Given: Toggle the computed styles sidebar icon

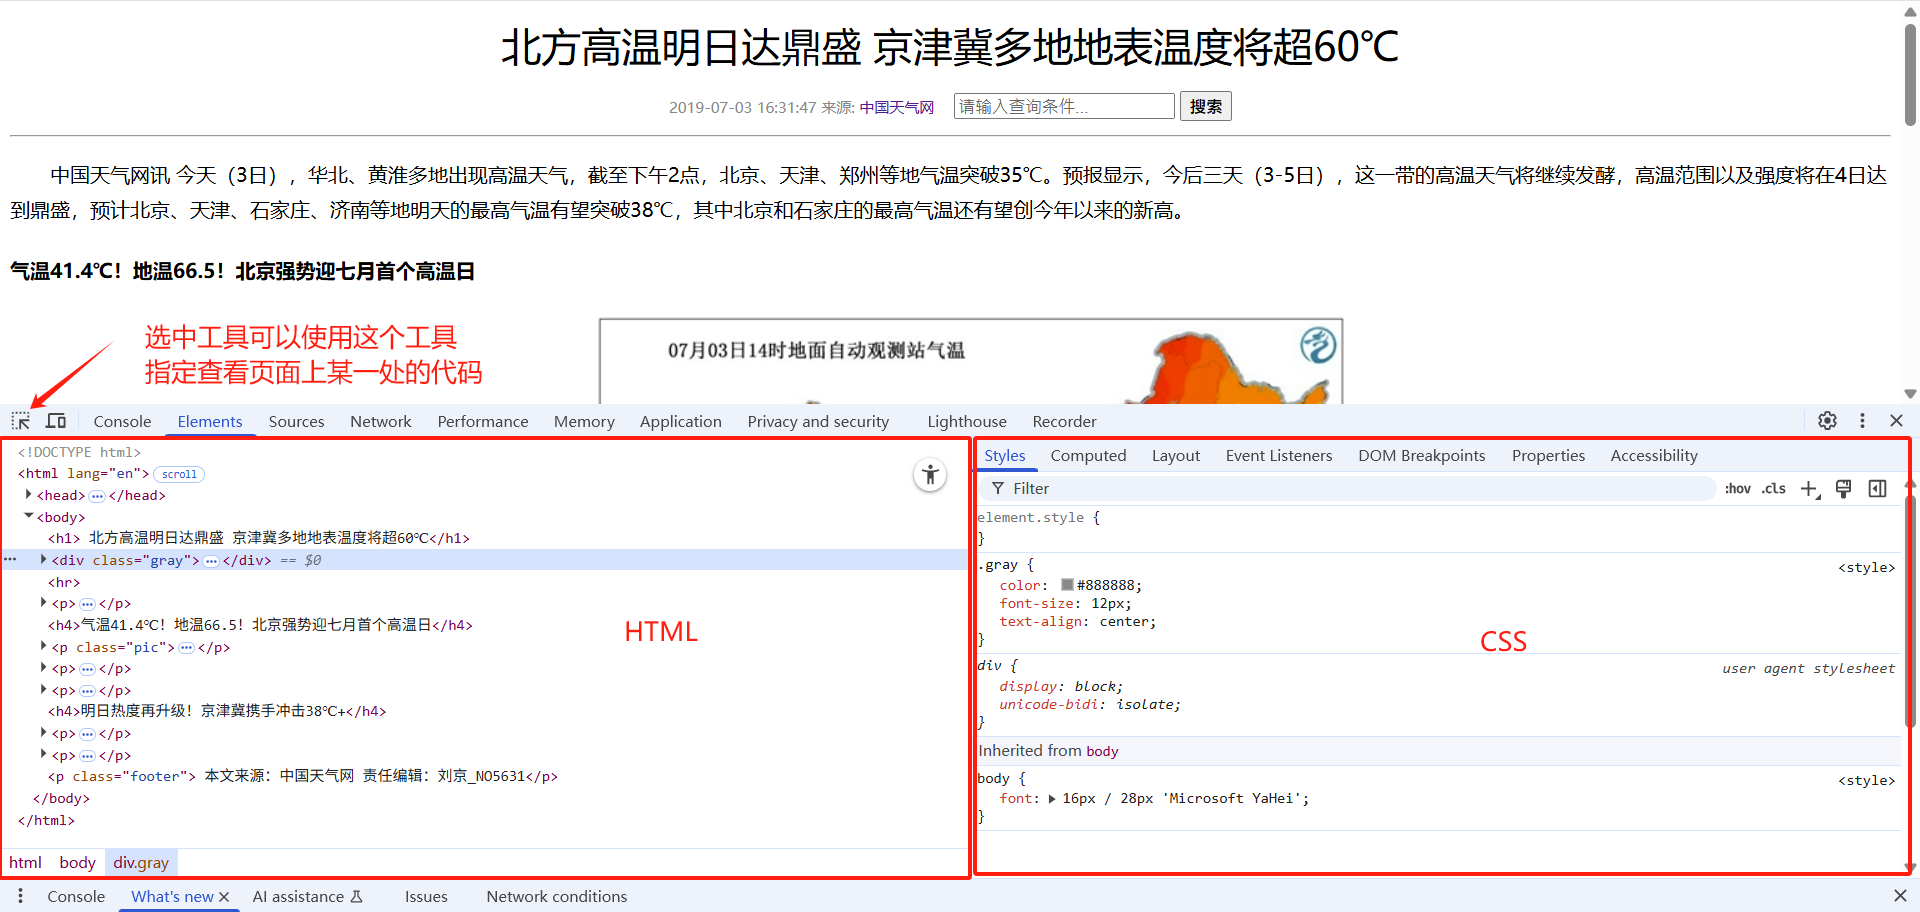Looking at the screenshot, I should pos(1878,489).
